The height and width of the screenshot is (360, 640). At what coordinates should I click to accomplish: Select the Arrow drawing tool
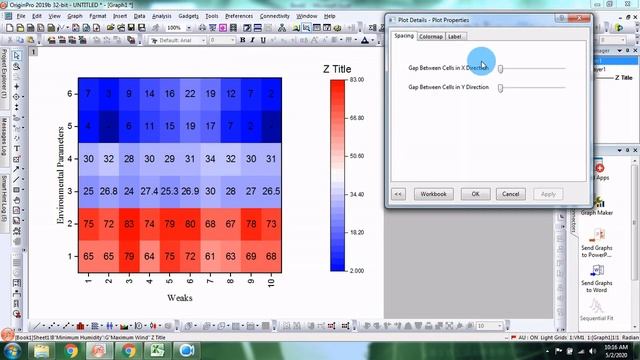(x=16, y=169)
